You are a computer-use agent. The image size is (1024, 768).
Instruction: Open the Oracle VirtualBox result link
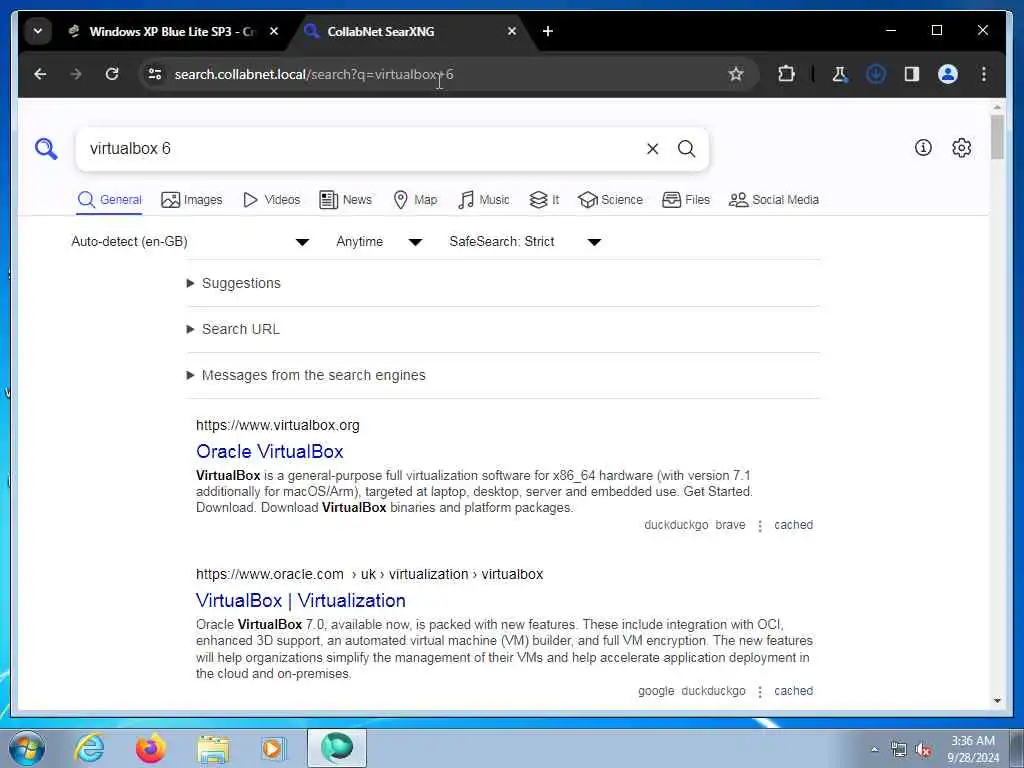click(x=270, y=451)
